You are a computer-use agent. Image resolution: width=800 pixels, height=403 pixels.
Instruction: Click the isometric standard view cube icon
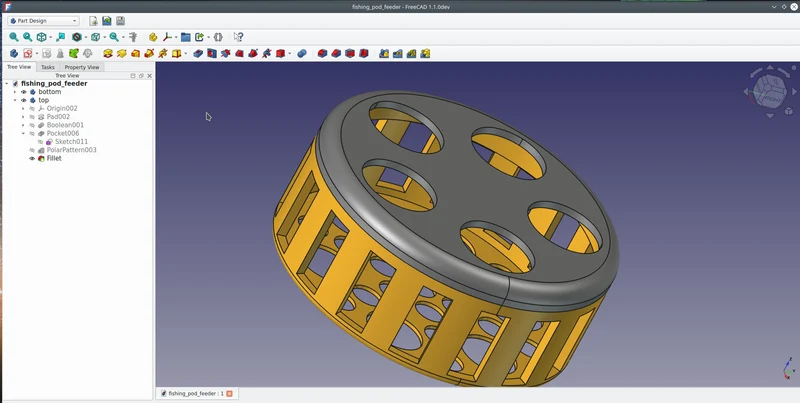(x=41, y=37)
